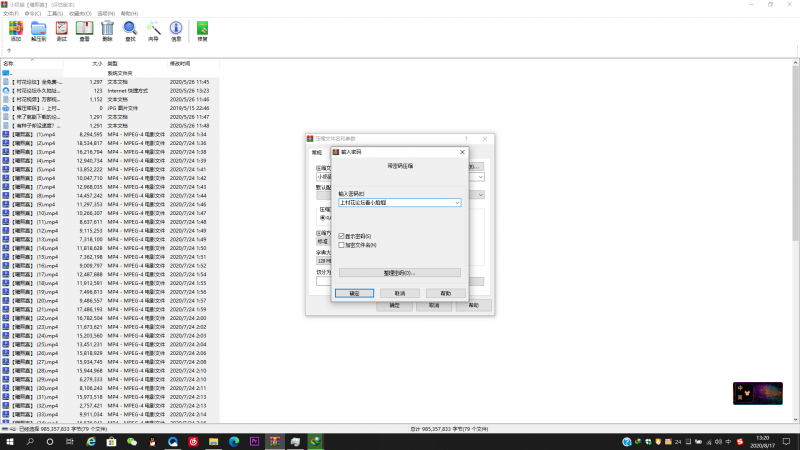This screenshot has width=800, height=450.
Task: Open the Windows Start menu button
Action: pos(10,441)
